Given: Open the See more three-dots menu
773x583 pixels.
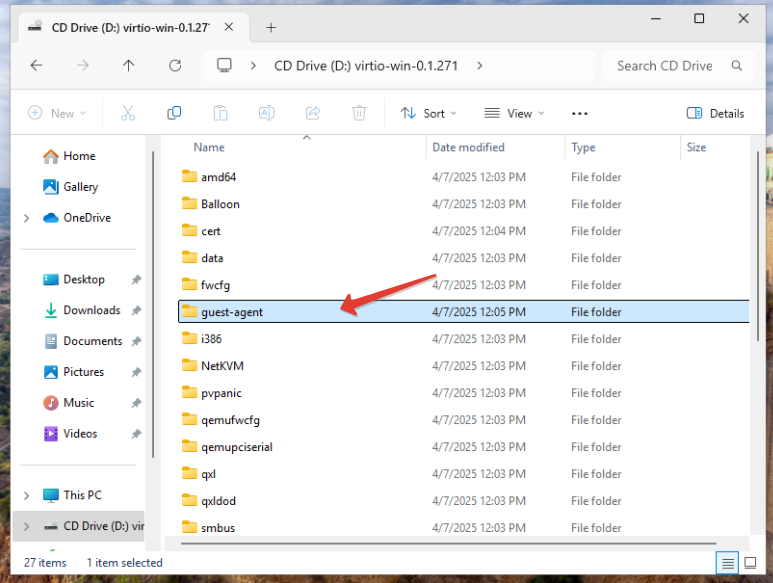Looking at the screenshot, I should [580, 113].
